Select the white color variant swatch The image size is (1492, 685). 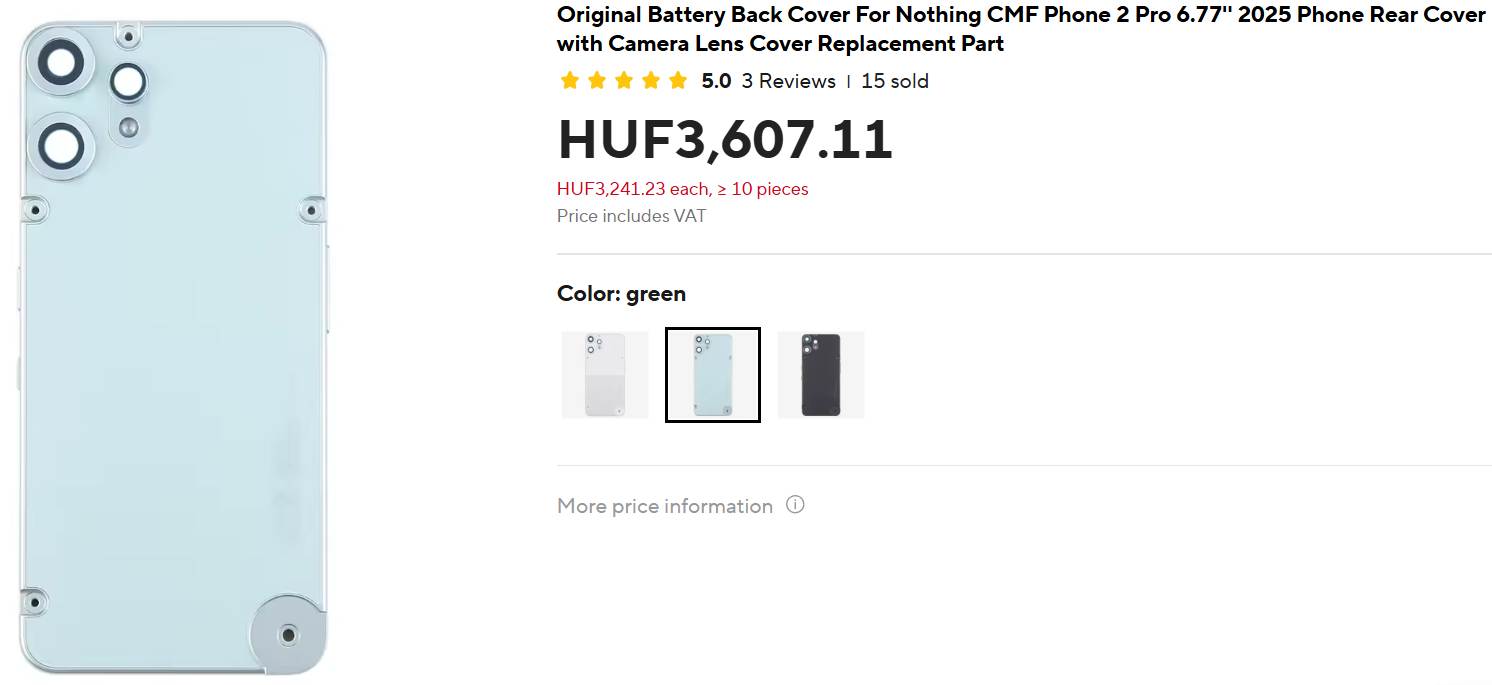coord(605,375)
